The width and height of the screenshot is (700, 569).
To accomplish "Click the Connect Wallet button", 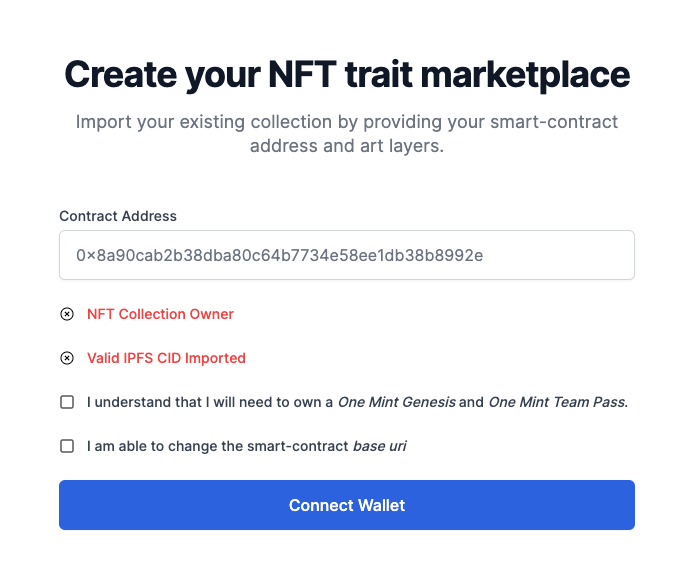I will [347, 505].
